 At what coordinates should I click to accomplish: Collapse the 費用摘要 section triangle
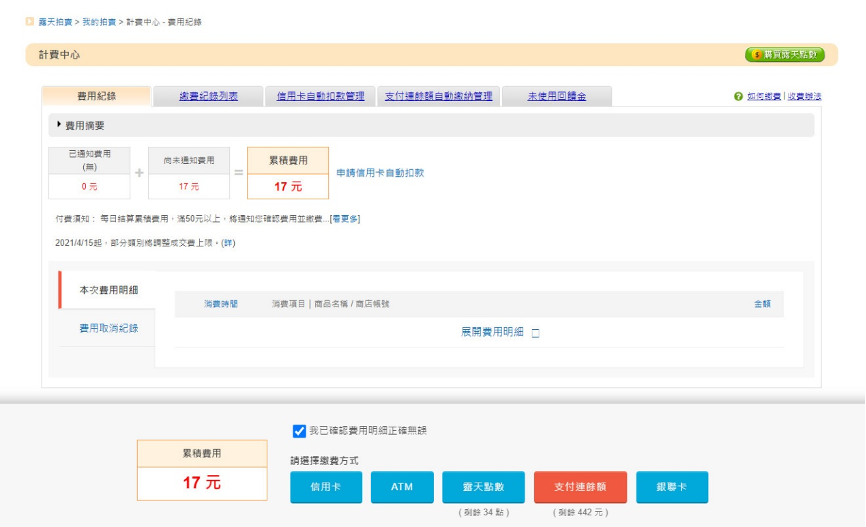pos(59,125)
